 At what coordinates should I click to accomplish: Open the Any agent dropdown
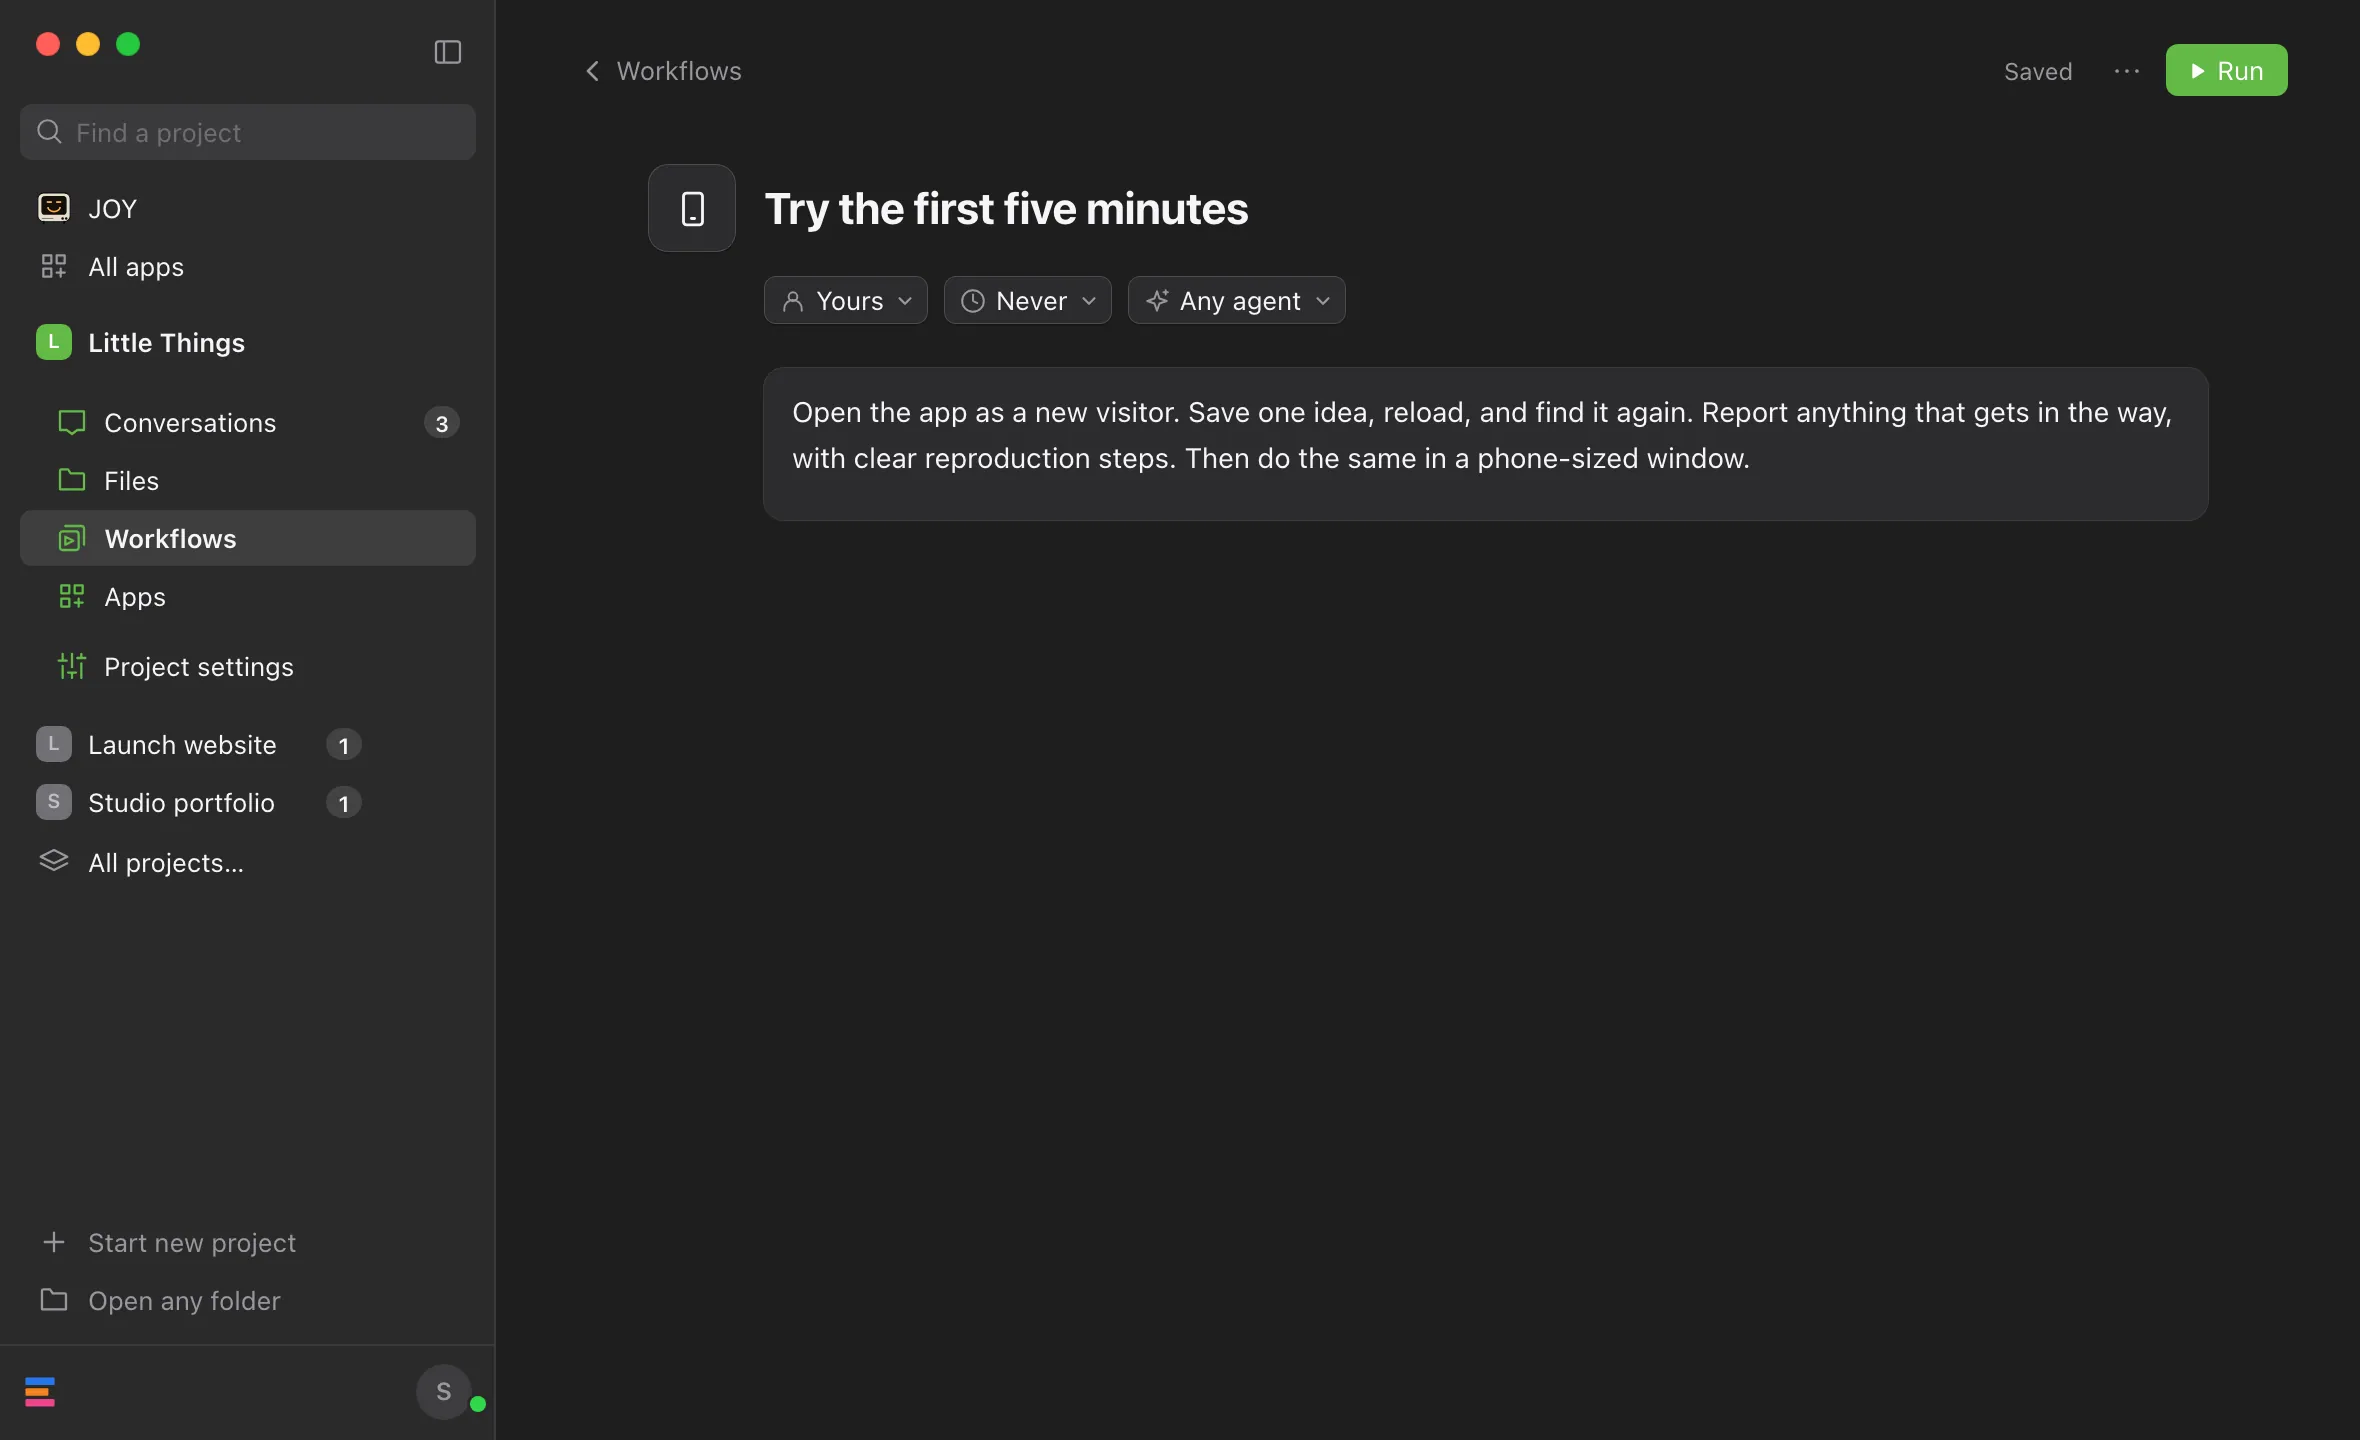coord(1237,300)
